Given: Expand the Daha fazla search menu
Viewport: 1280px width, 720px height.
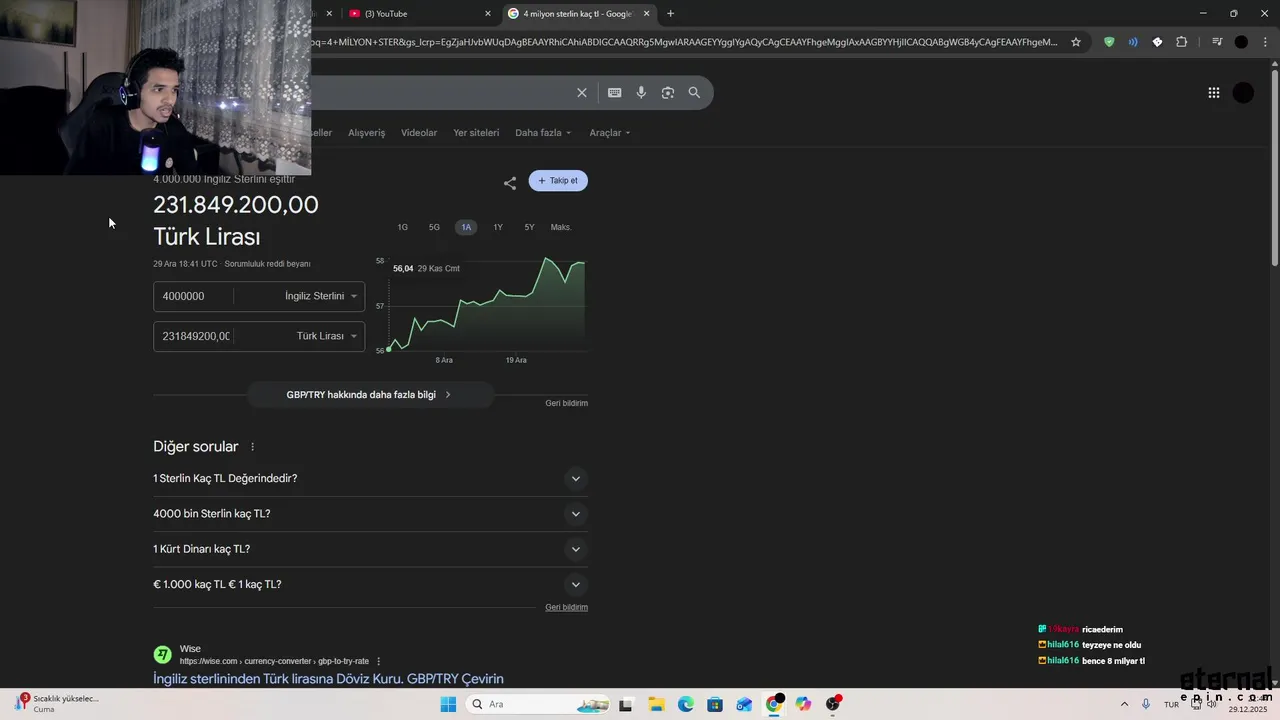Looking at the screenshot, I should 543,133.
